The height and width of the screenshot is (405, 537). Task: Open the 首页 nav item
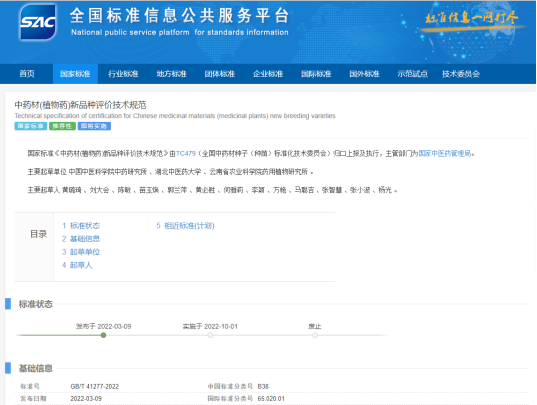click(x=27, y=74)
